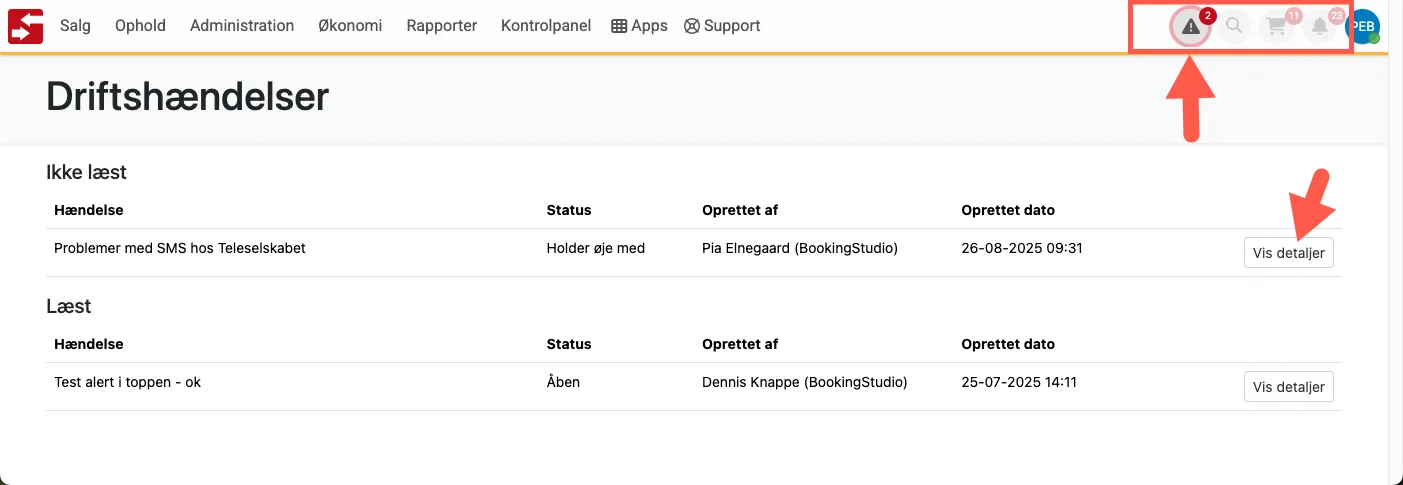
Task: Select the 'Test alert i toppen - ok' event
Action: click(127, 382)
